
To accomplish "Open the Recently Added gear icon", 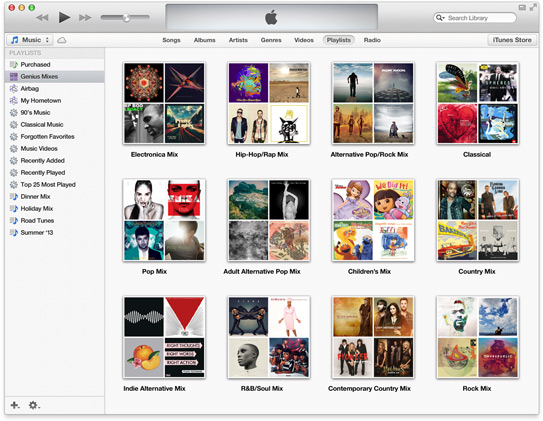I will pos(14,160).
